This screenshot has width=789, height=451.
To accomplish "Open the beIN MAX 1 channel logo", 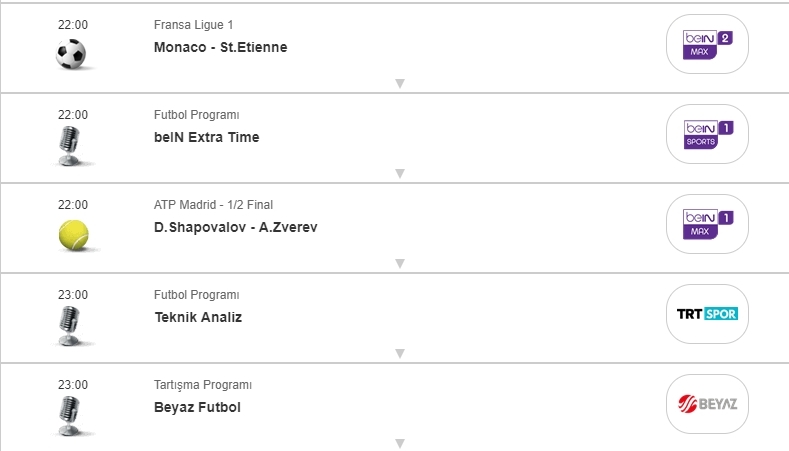I will (707, 224).
